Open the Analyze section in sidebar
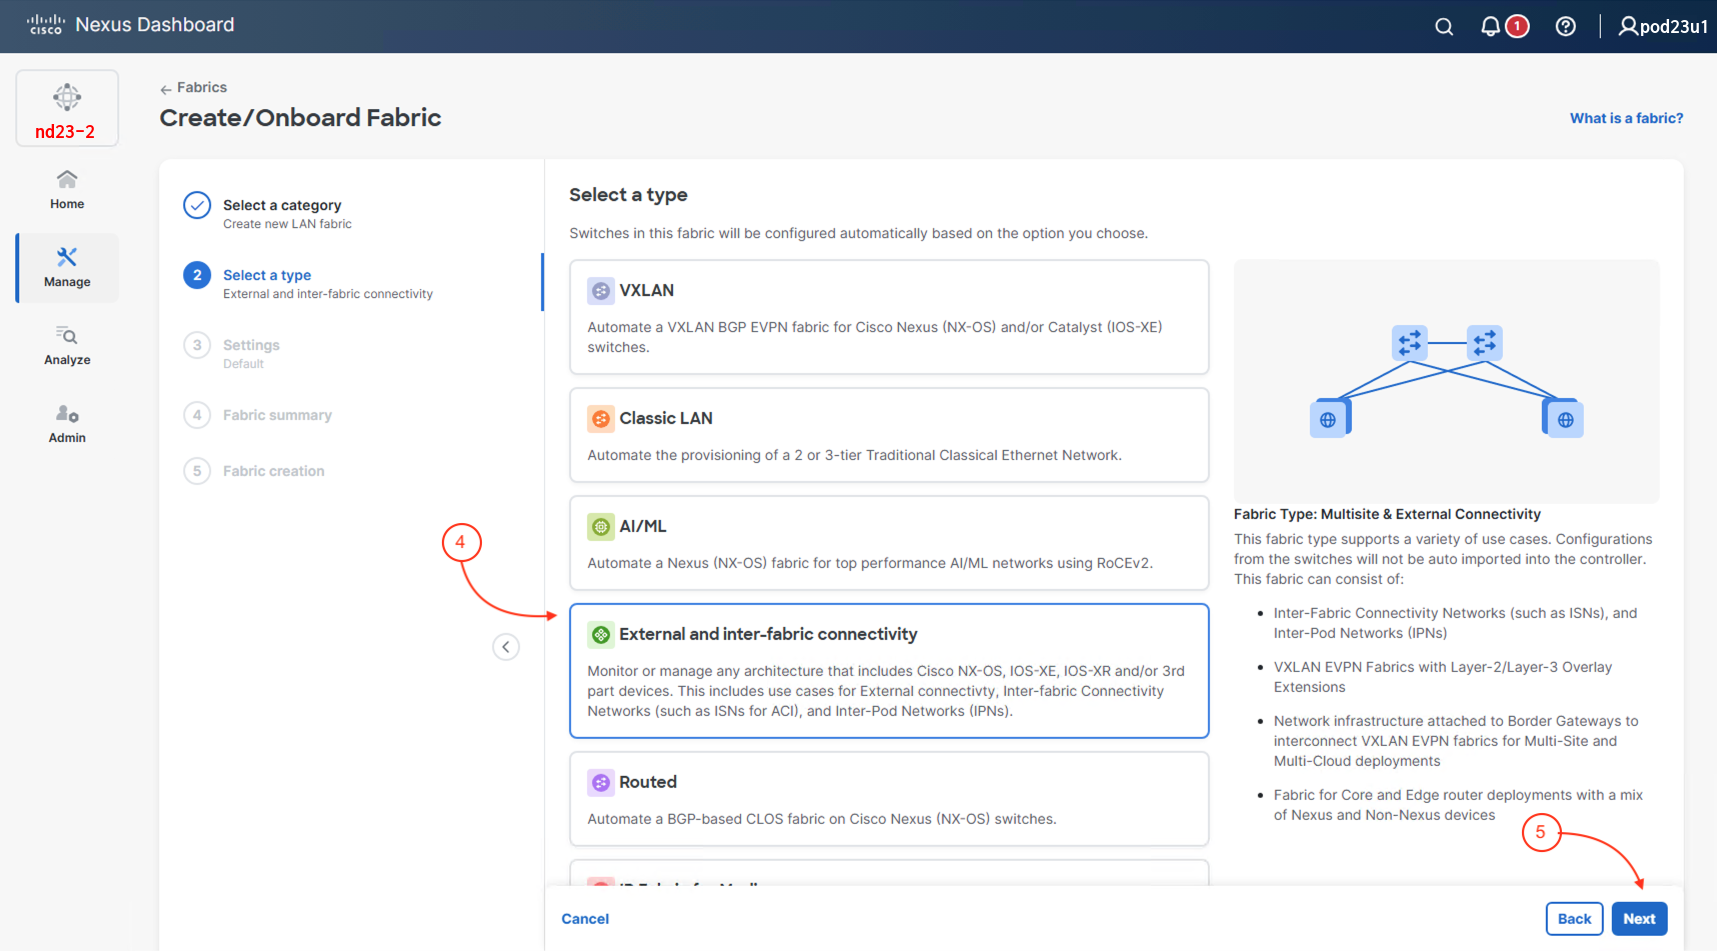This screenshot has height=951, width=1717. (67, 346)
